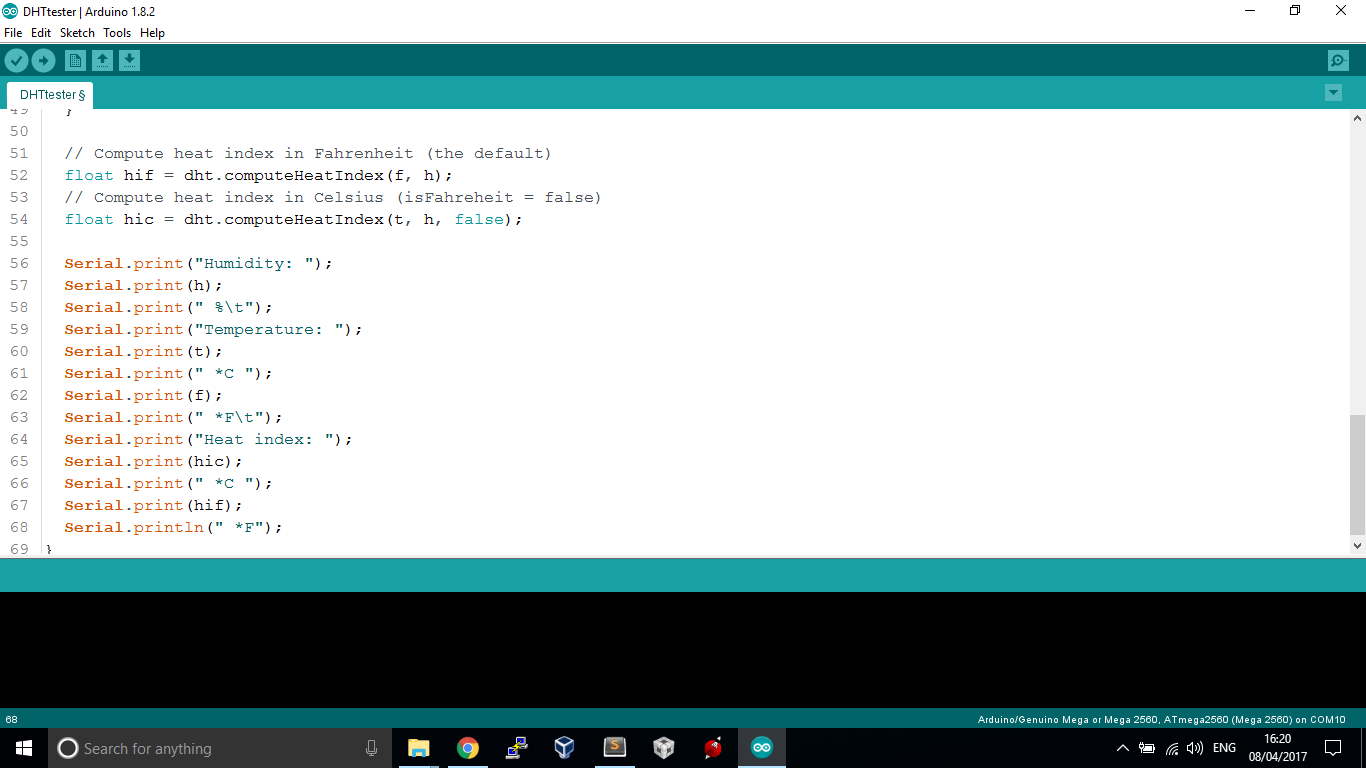Click line 52 float hif declaration
The width and height of the screenshot is (1366, 768).
coord(259,175)
